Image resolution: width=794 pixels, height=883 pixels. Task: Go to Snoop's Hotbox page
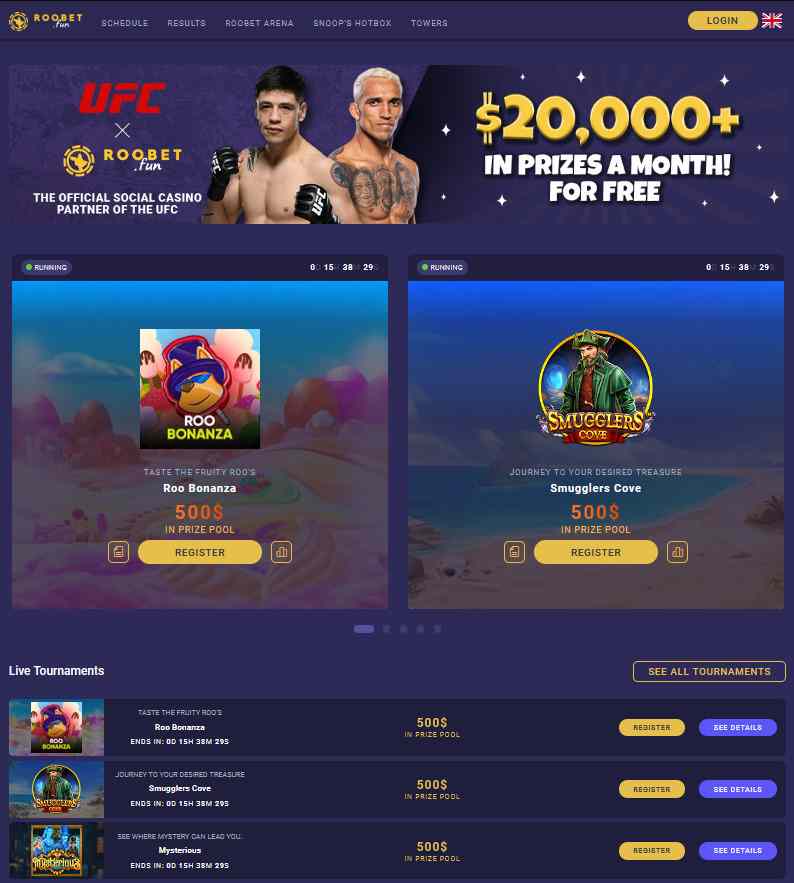353,23
